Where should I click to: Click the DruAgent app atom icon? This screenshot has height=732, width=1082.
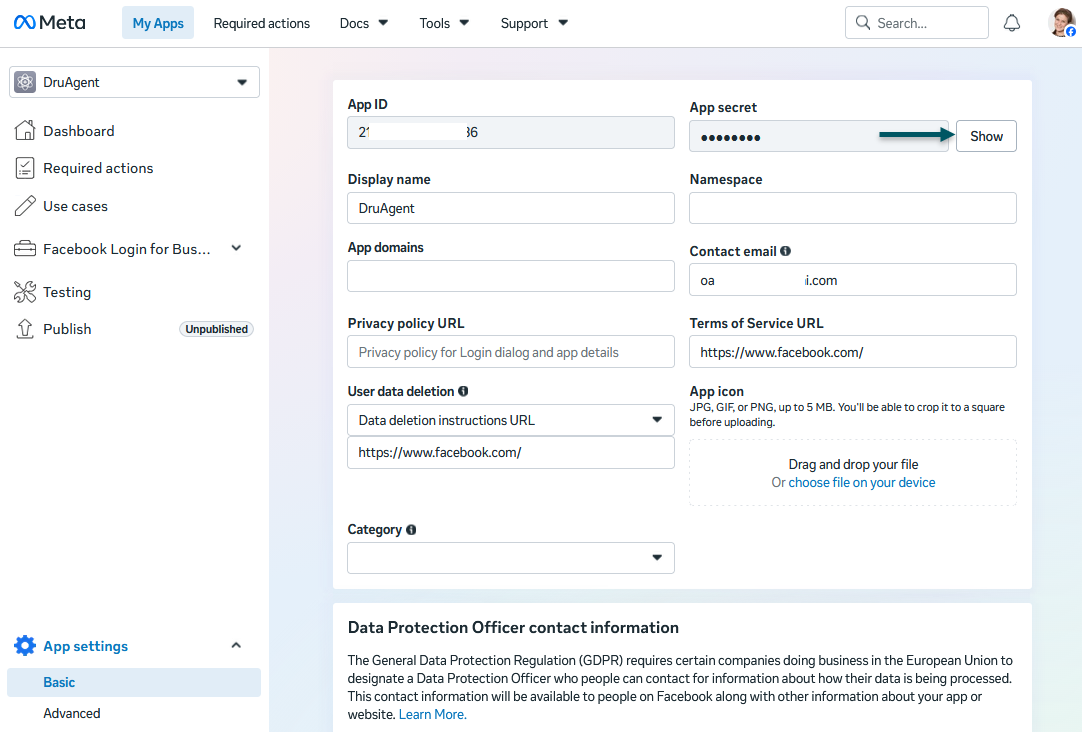tap(25, 82)
